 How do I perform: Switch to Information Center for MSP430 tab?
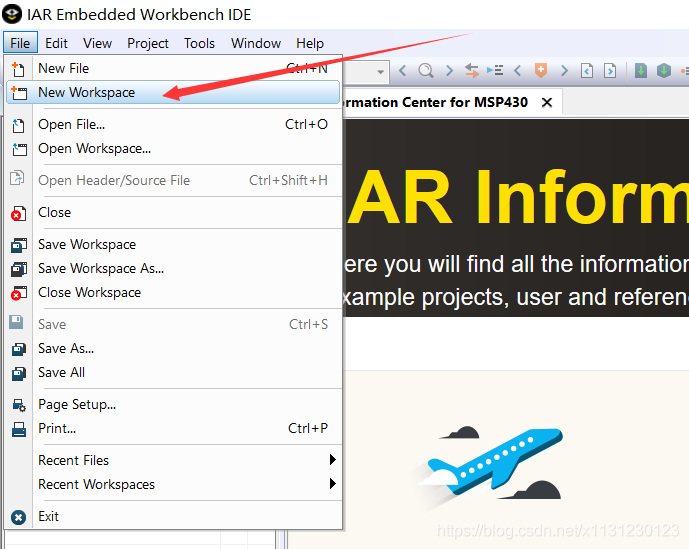[x=435, y=102]
